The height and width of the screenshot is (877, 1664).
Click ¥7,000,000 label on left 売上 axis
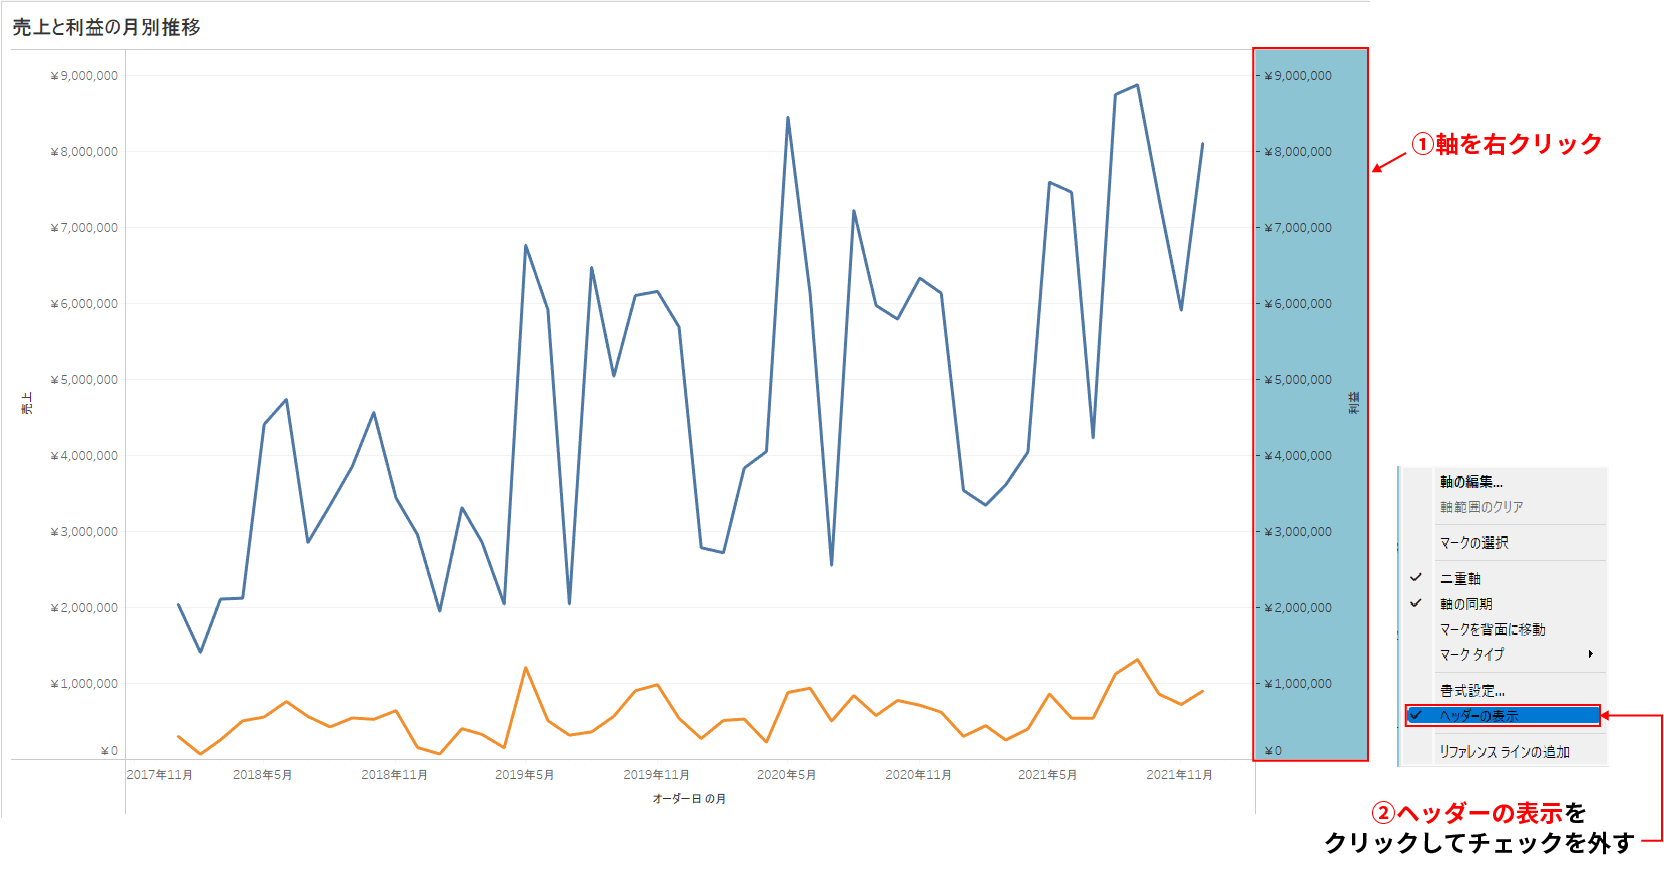point(84,228)
